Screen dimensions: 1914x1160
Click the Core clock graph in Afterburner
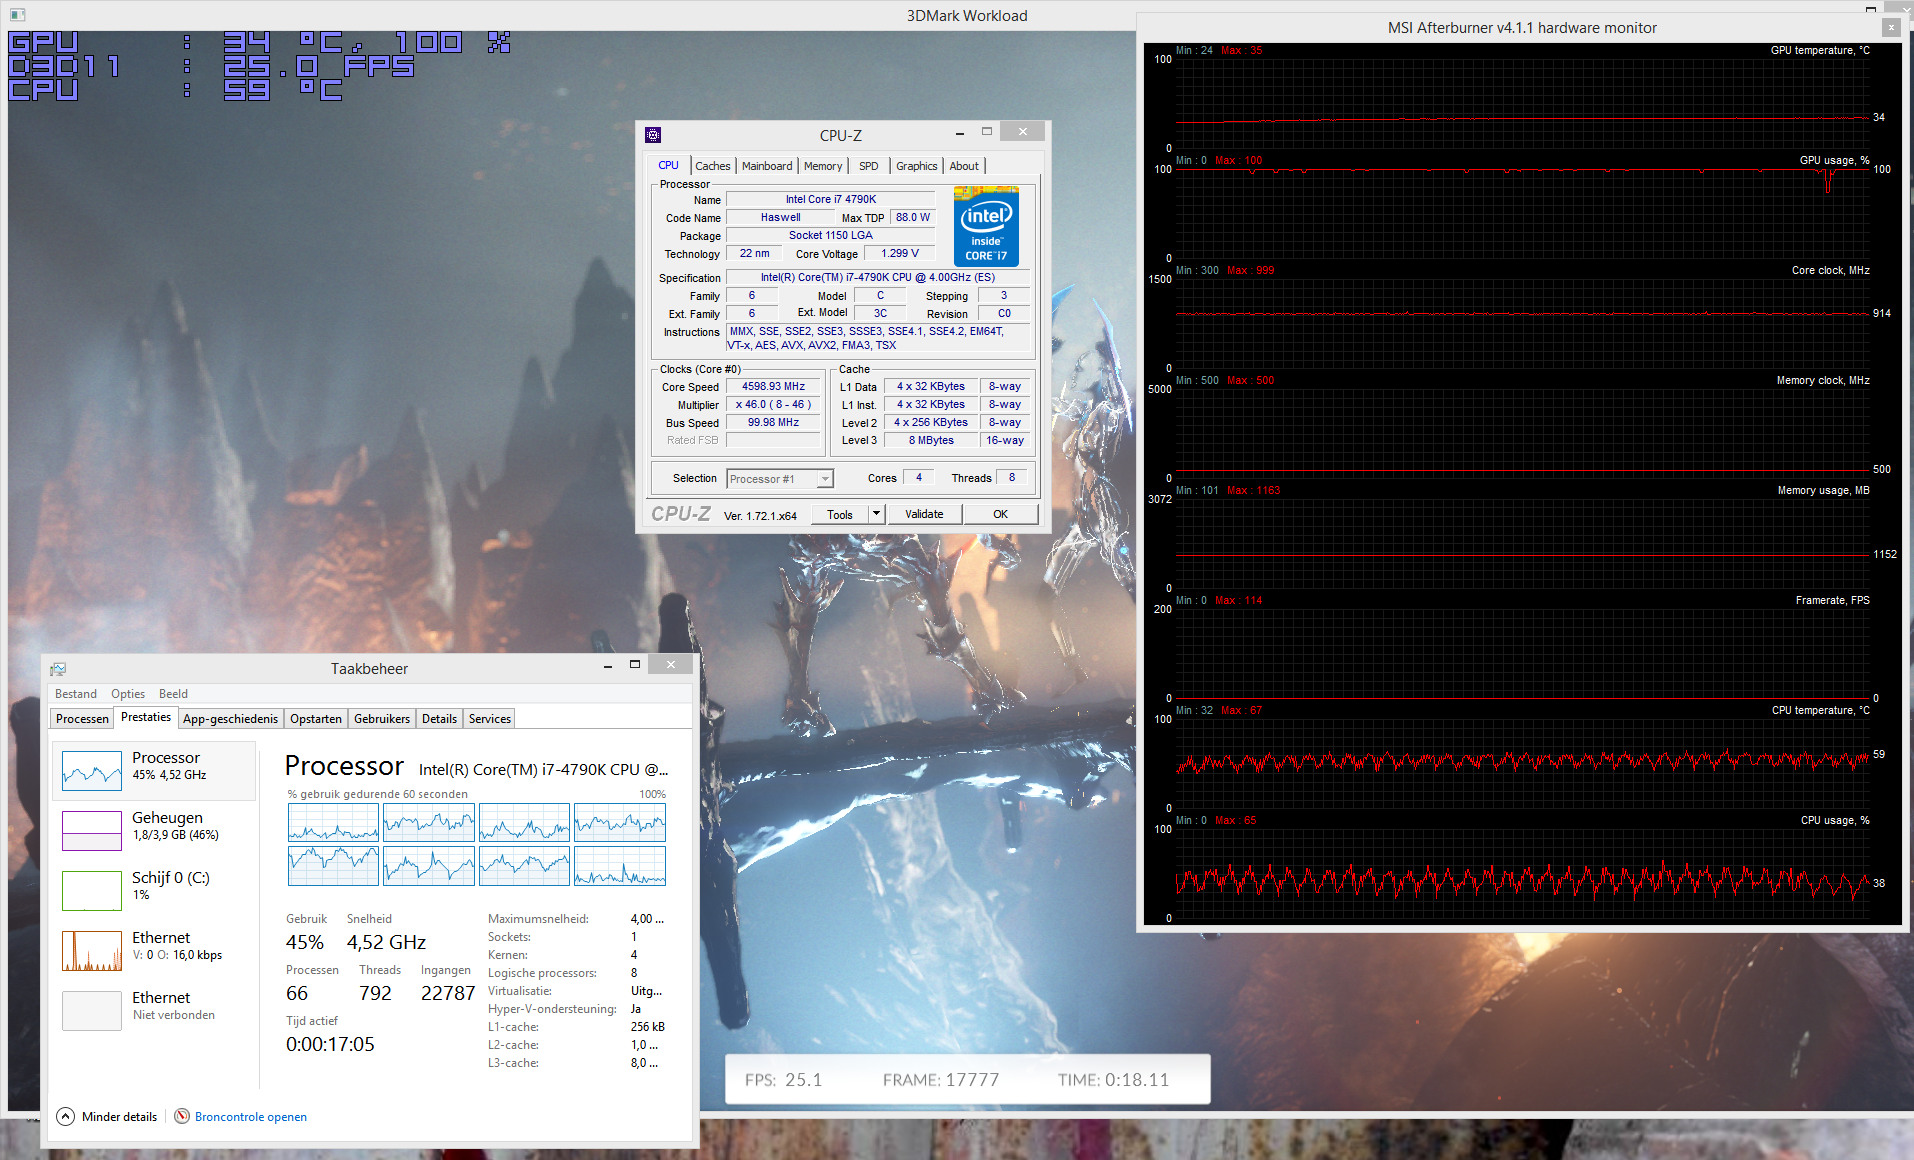(1523, 323)
